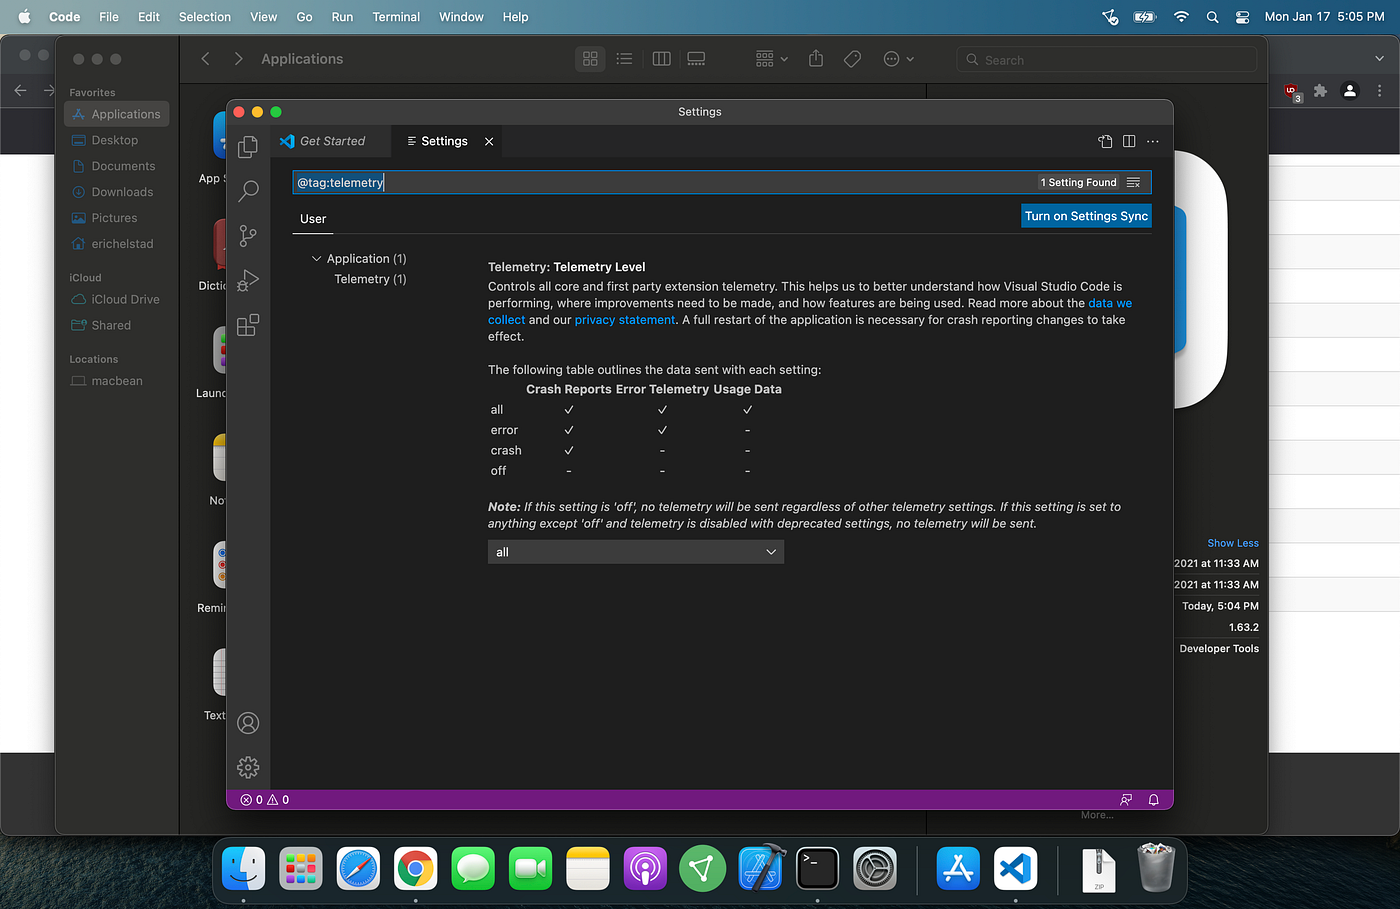Open the Explorer view in VS Code
1400x909 pixels.
pyautogui.click(x=248, y=146)
